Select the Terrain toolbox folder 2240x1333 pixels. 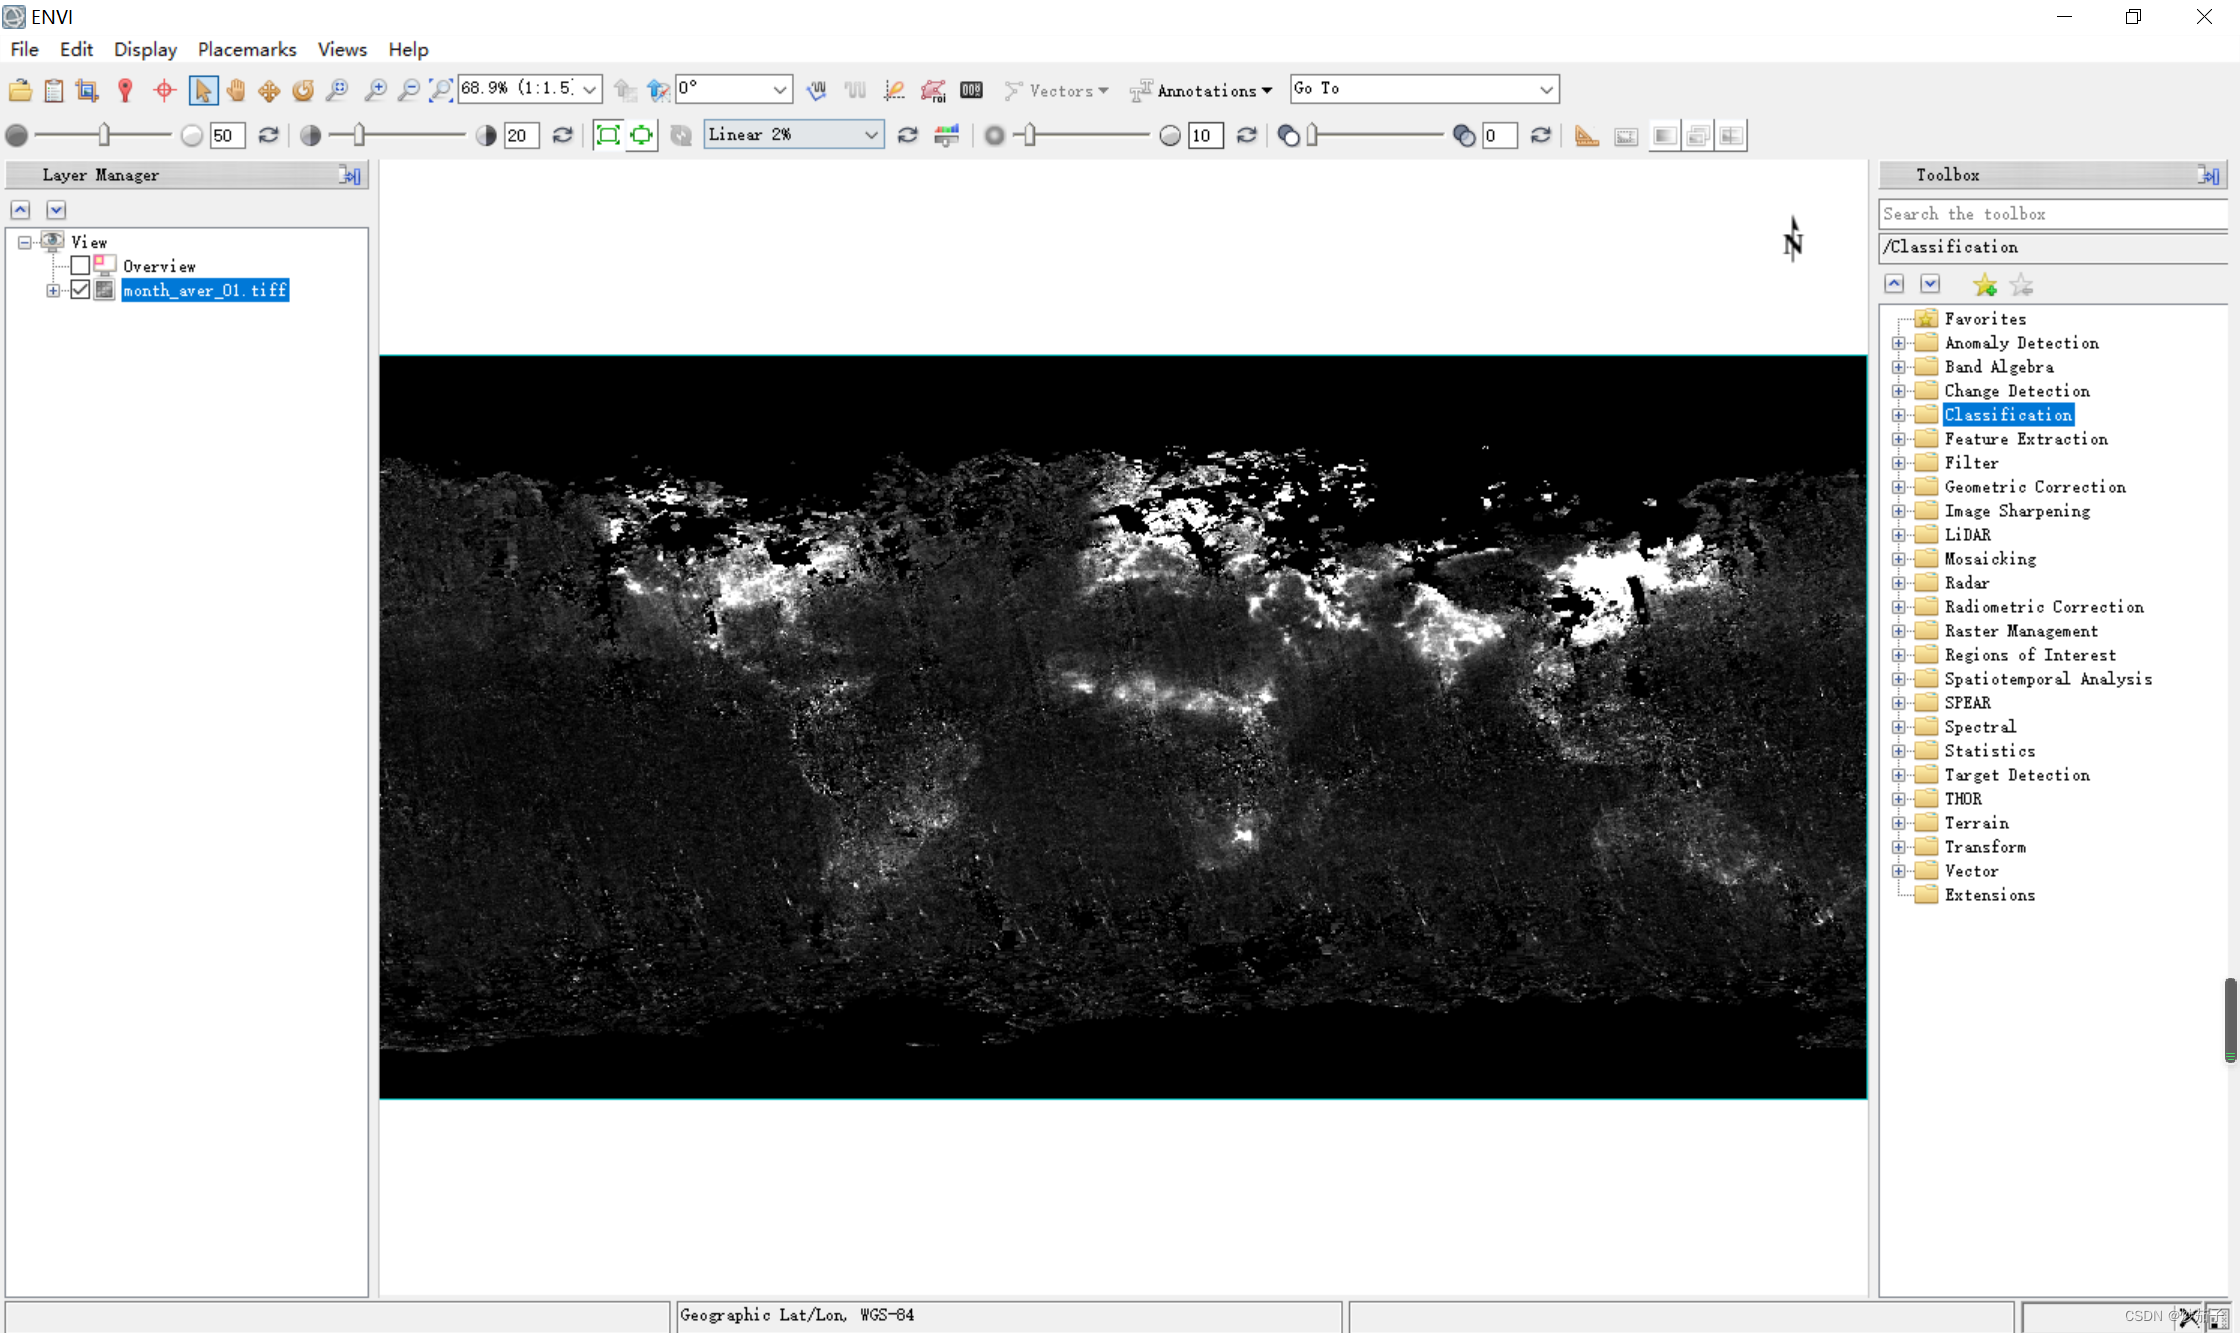(1976, 823)
